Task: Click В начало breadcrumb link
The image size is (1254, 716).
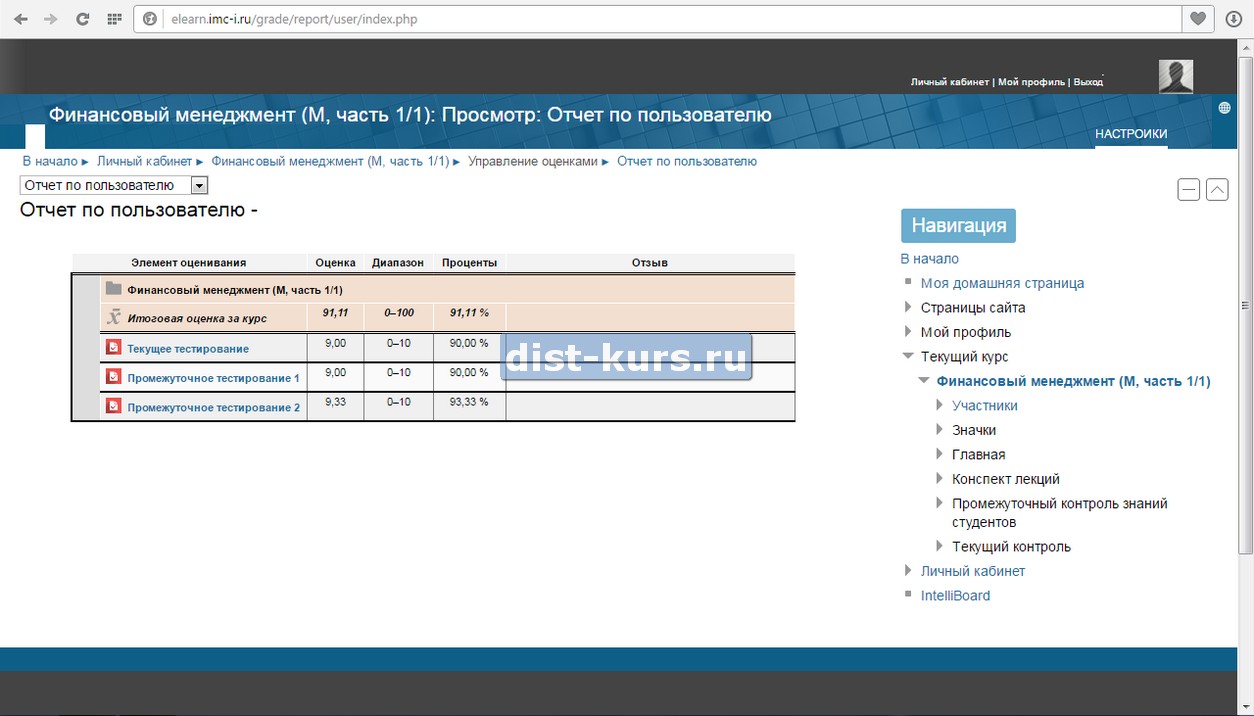Action: (x=50, y=161)
